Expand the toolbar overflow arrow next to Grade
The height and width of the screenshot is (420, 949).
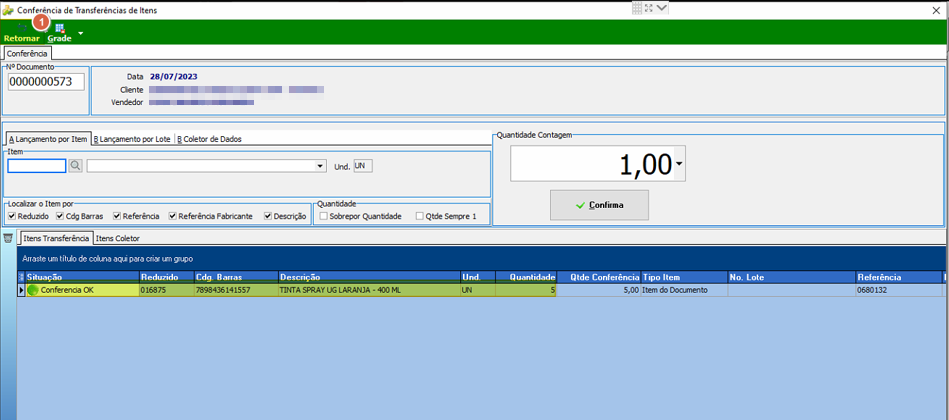point(80,33)
